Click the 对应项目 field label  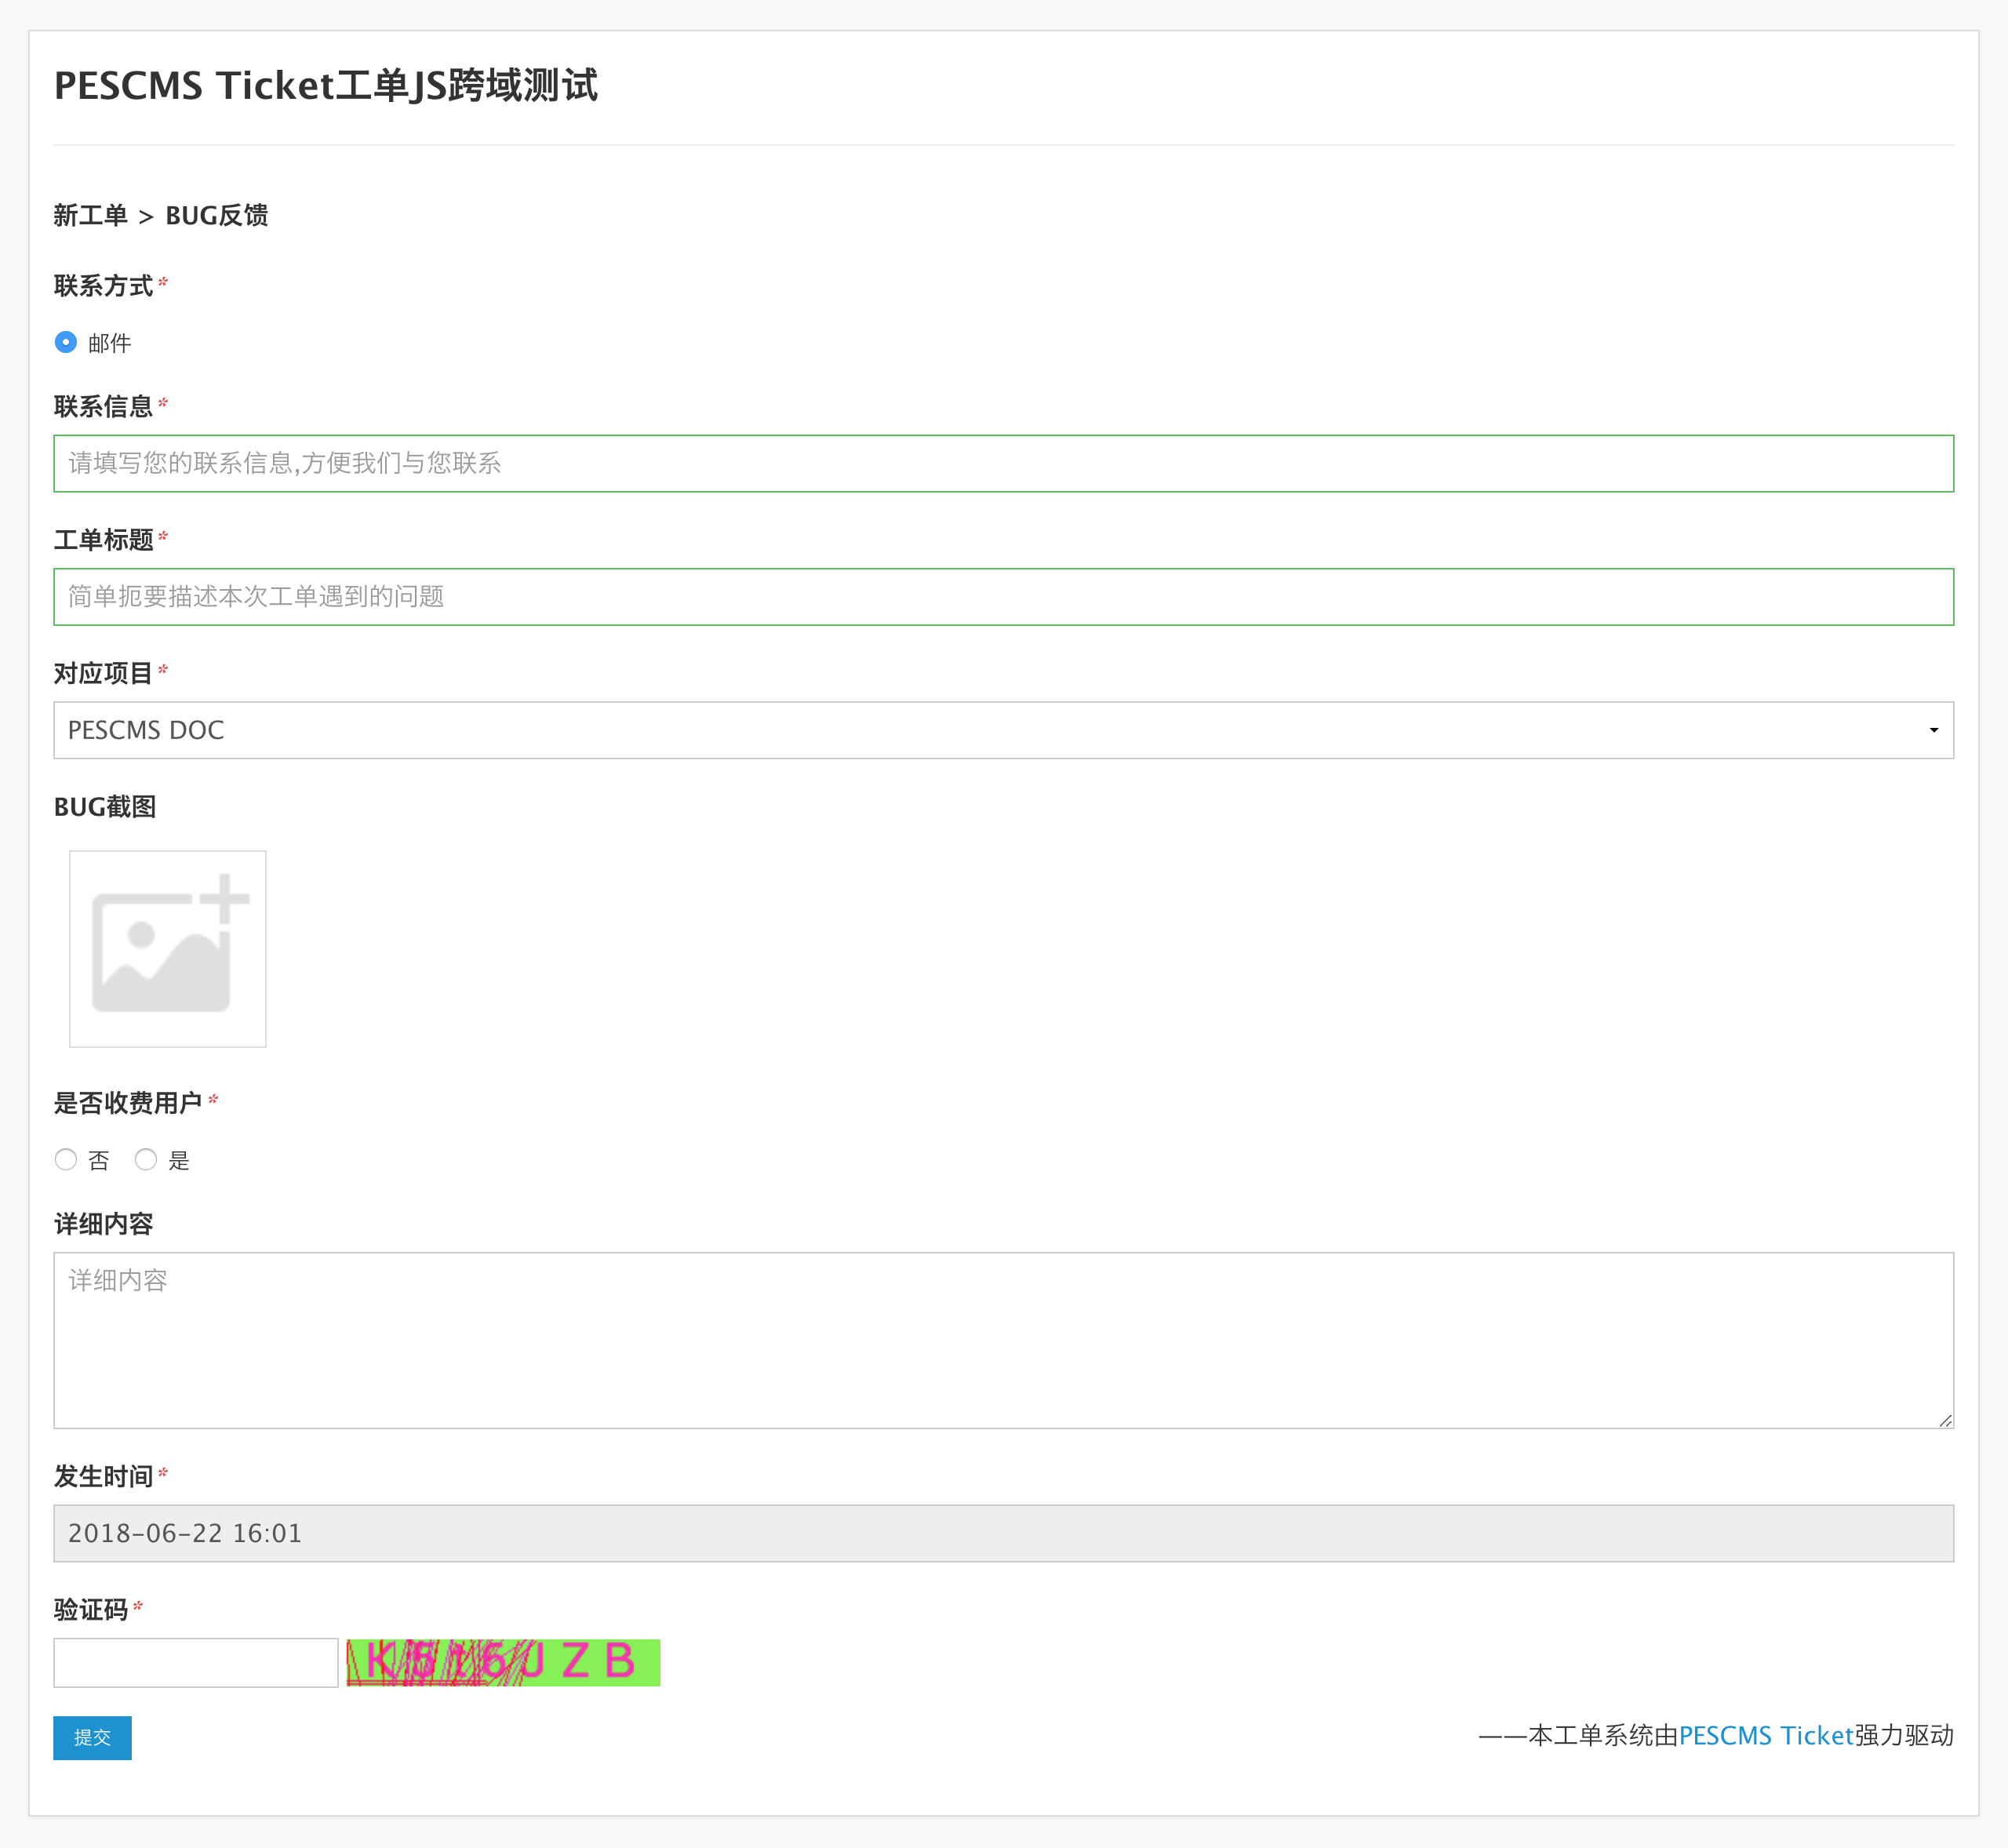pyautogui.click(x=104, y=673)
